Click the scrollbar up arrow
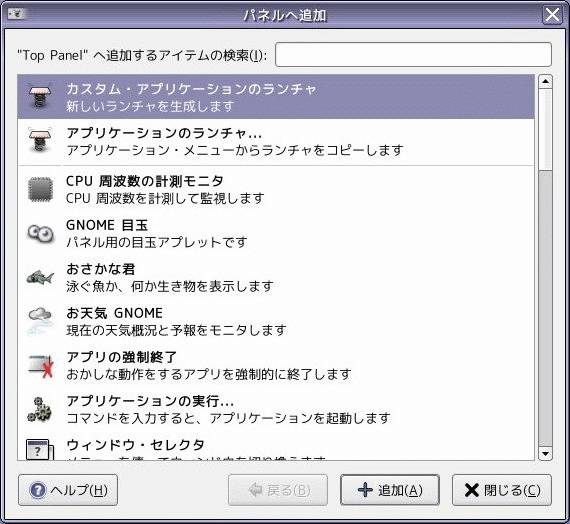Image resolution: width=570 pixels, height=524 pixels. click(545, 81)
